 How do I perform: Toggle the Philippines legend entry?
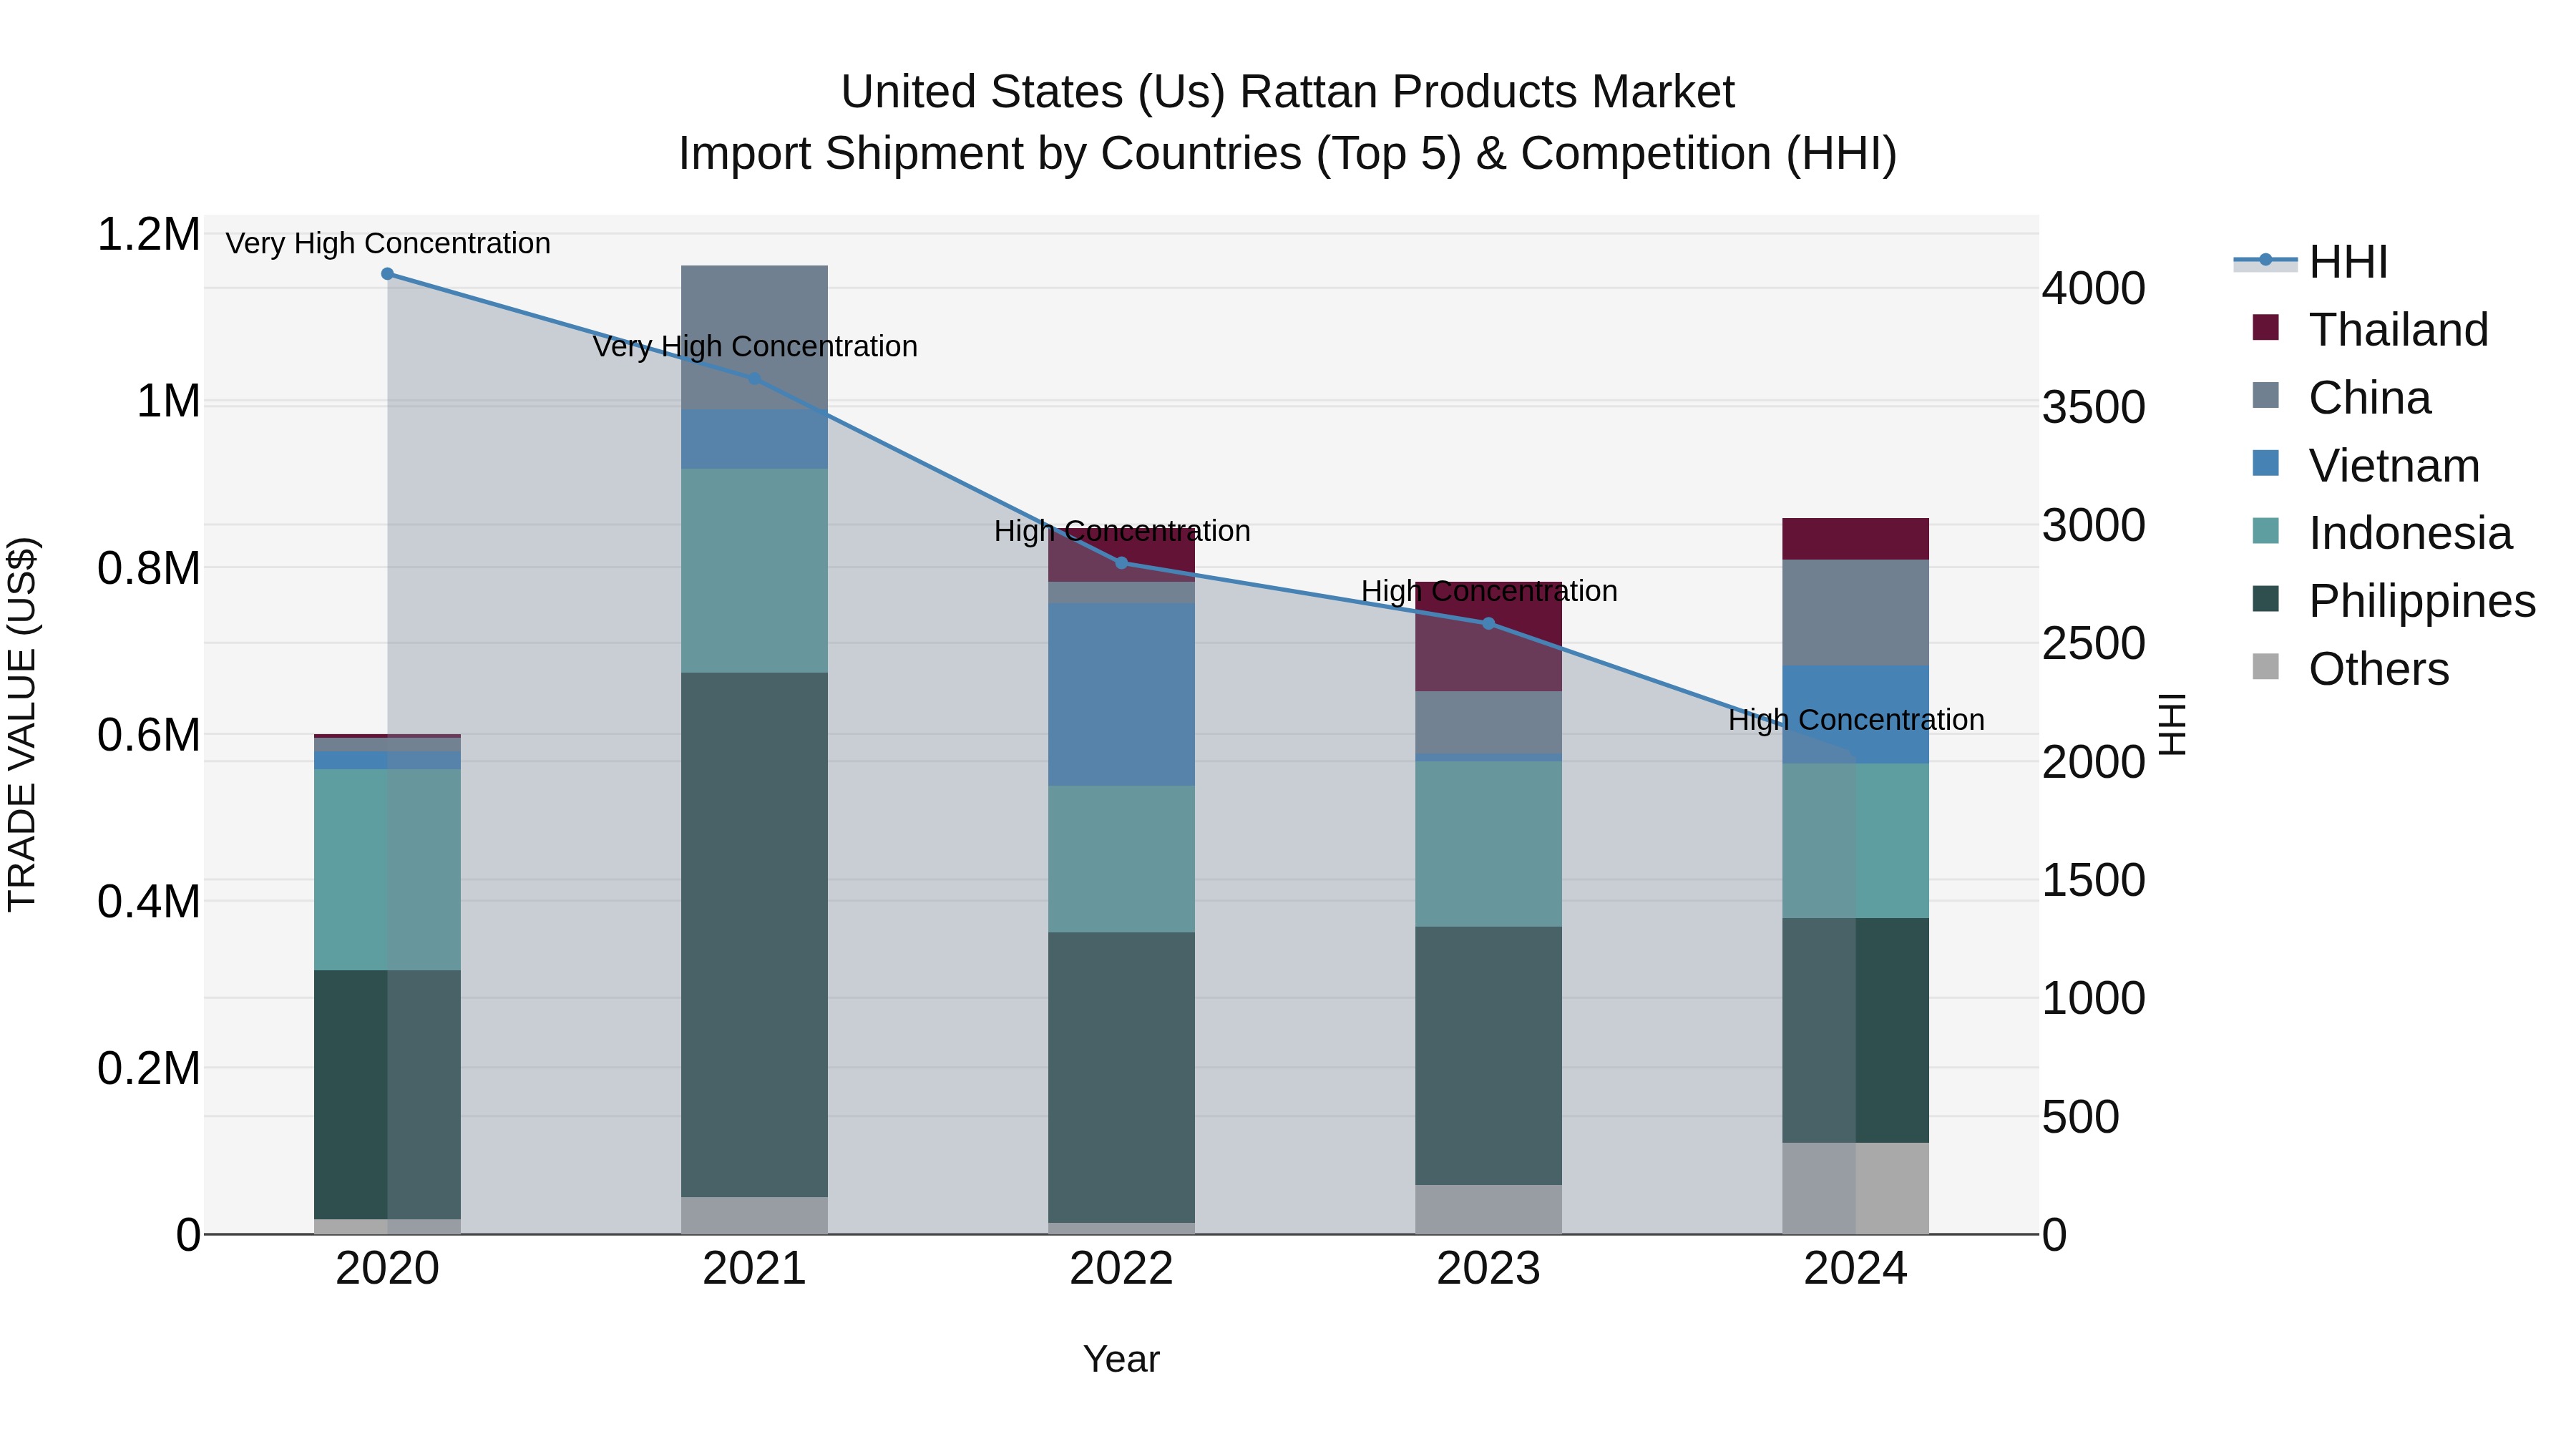click(2394, 601)
